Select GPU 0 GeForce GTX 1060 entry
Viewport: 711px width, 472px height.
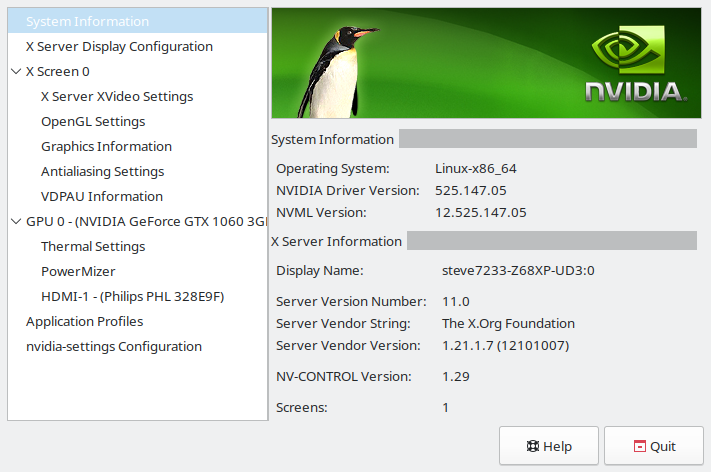146,221
